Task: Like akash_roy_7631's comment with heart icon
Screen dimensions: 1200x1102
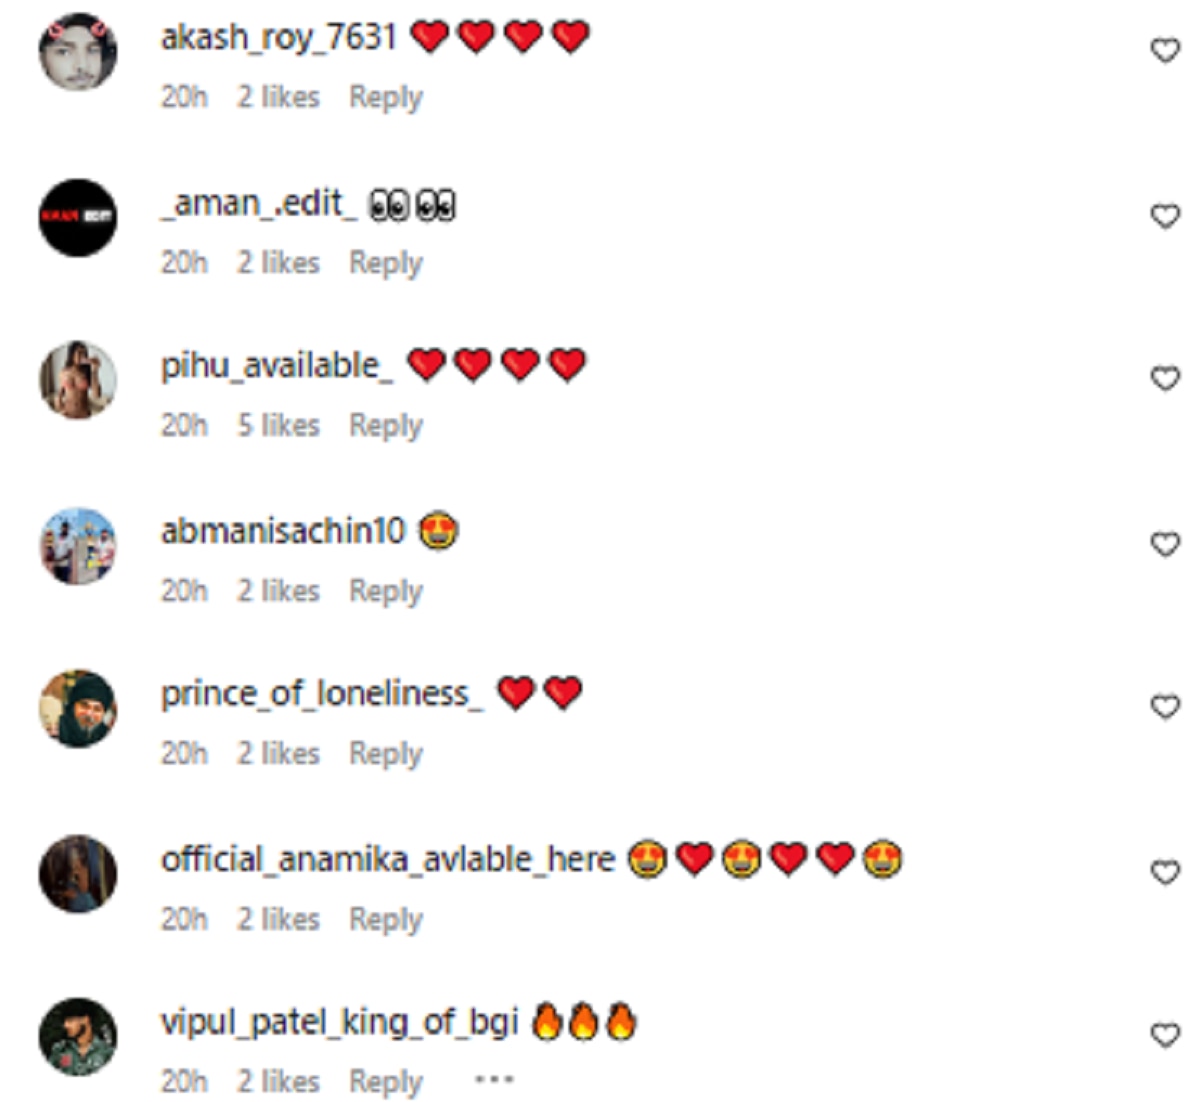Action: pyautogui.click(x=1165, y=50)
